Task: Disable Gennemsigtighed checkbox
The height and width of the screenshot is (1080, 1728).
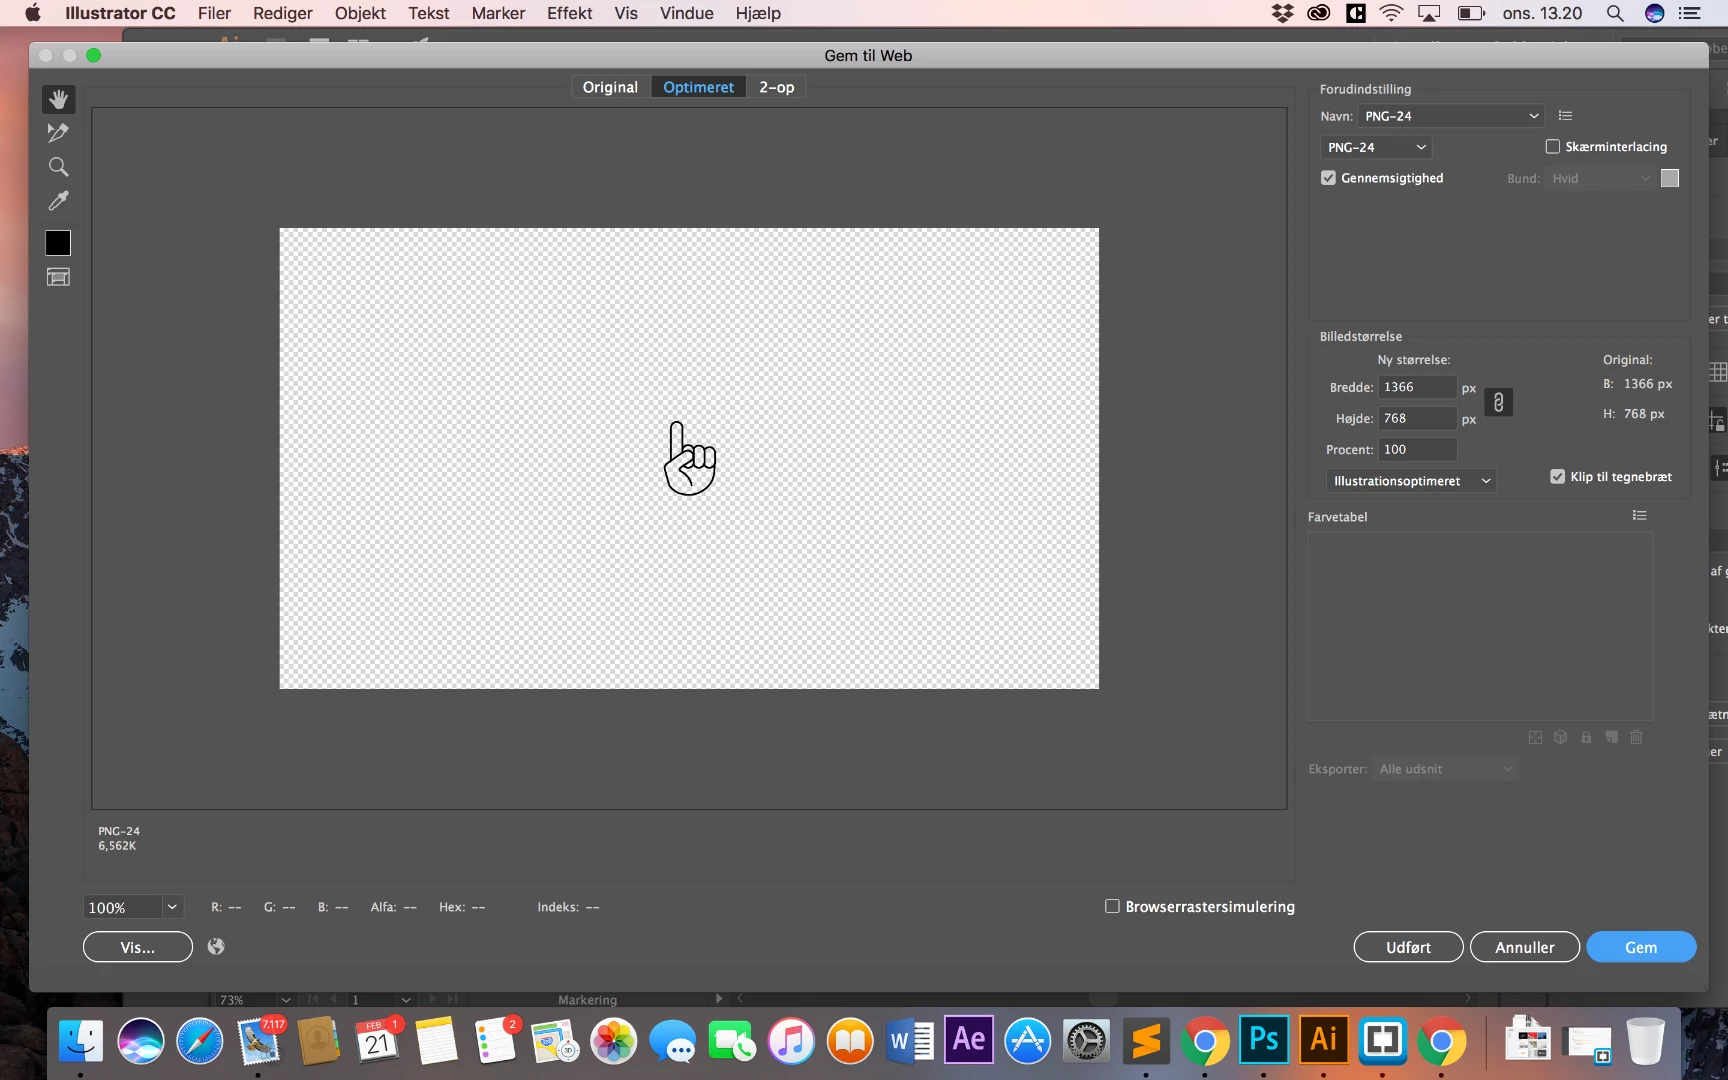Action: pos(1328,178)
